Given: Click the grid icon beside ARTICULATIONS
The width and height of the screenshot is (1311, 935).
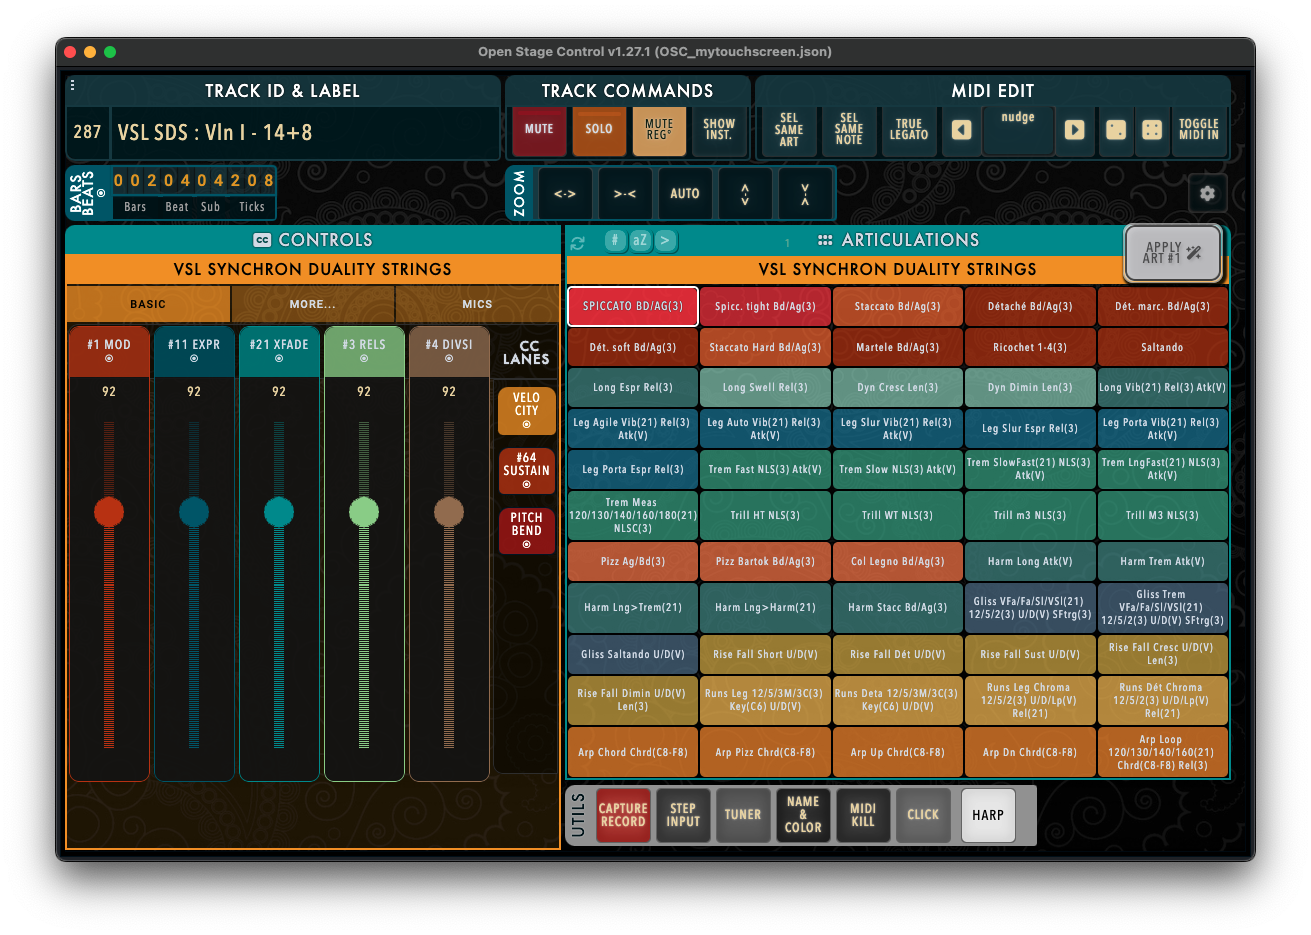Looking at the screenshot, I should (825, 240).
